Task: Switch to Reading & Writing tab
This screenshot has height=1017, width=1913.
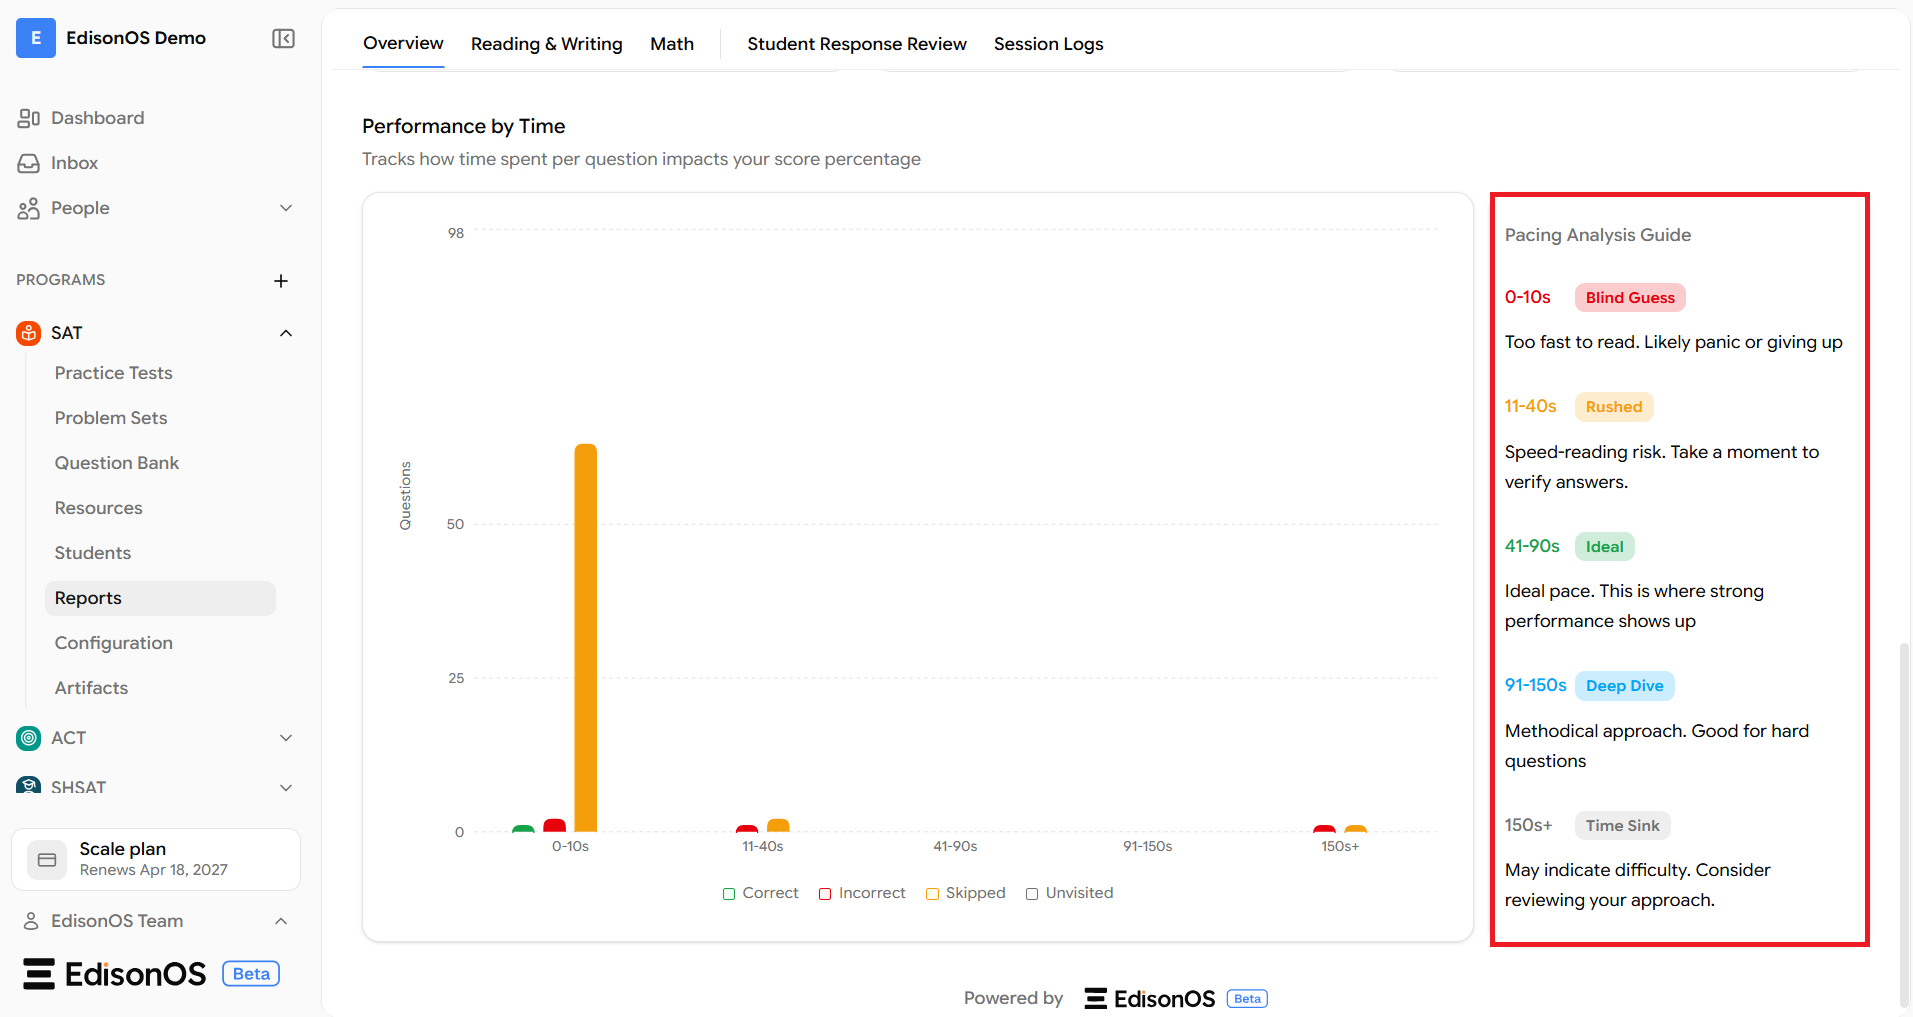Action: click(x=546, y=44)
